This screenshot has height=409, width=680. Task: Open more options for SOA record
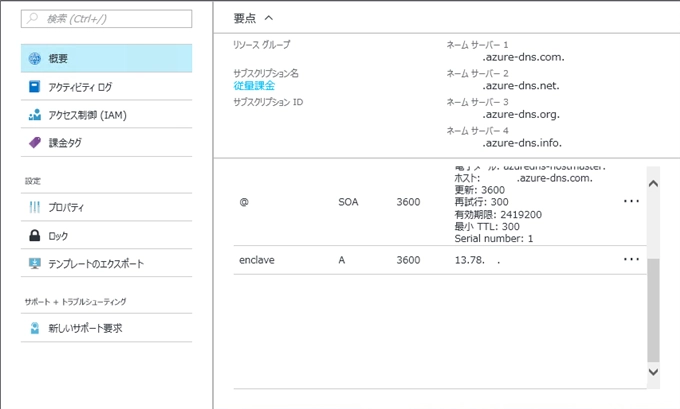[x=631, y=201]
